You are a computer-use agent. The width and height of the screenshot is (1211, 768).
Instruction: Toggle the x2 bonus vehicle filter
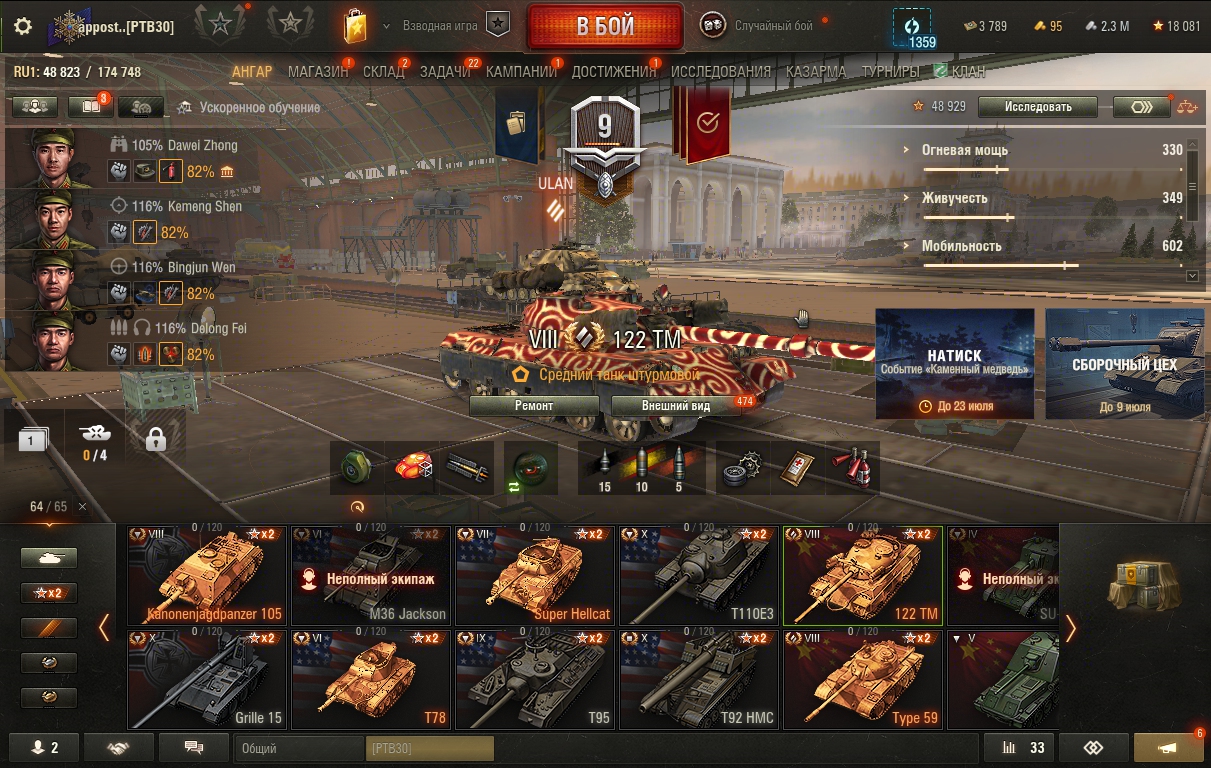coord(49,593)
